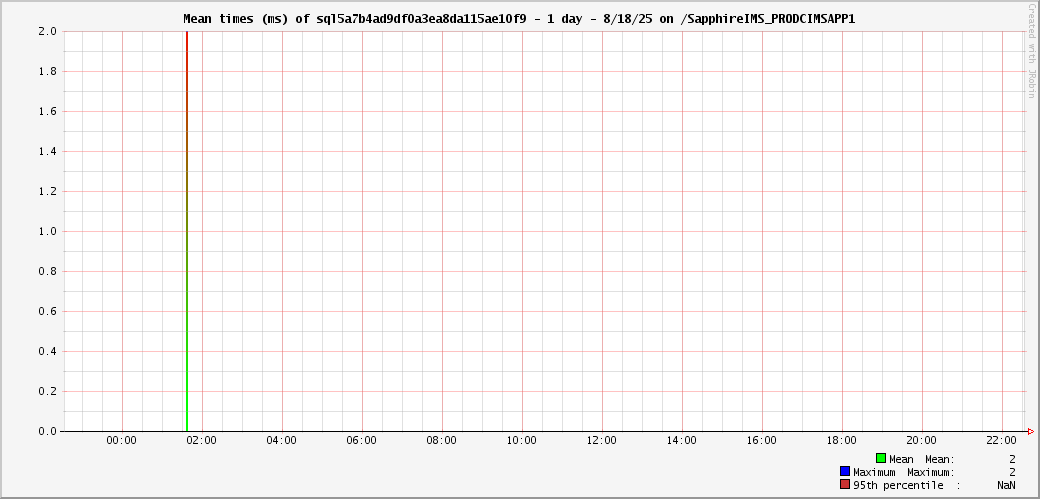This screenshot has height=499, width=1040.
Task: Click the blue Maximum legend swatch
Action: (x=845, y=472)
